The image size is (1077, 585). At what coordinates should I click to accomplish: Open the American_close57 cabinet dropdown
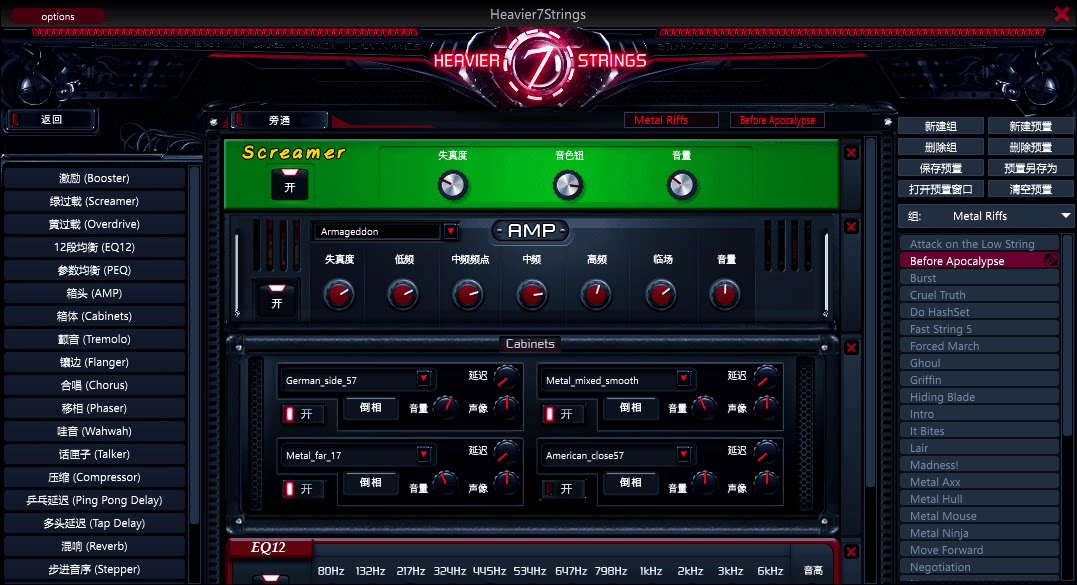[683, 454]
